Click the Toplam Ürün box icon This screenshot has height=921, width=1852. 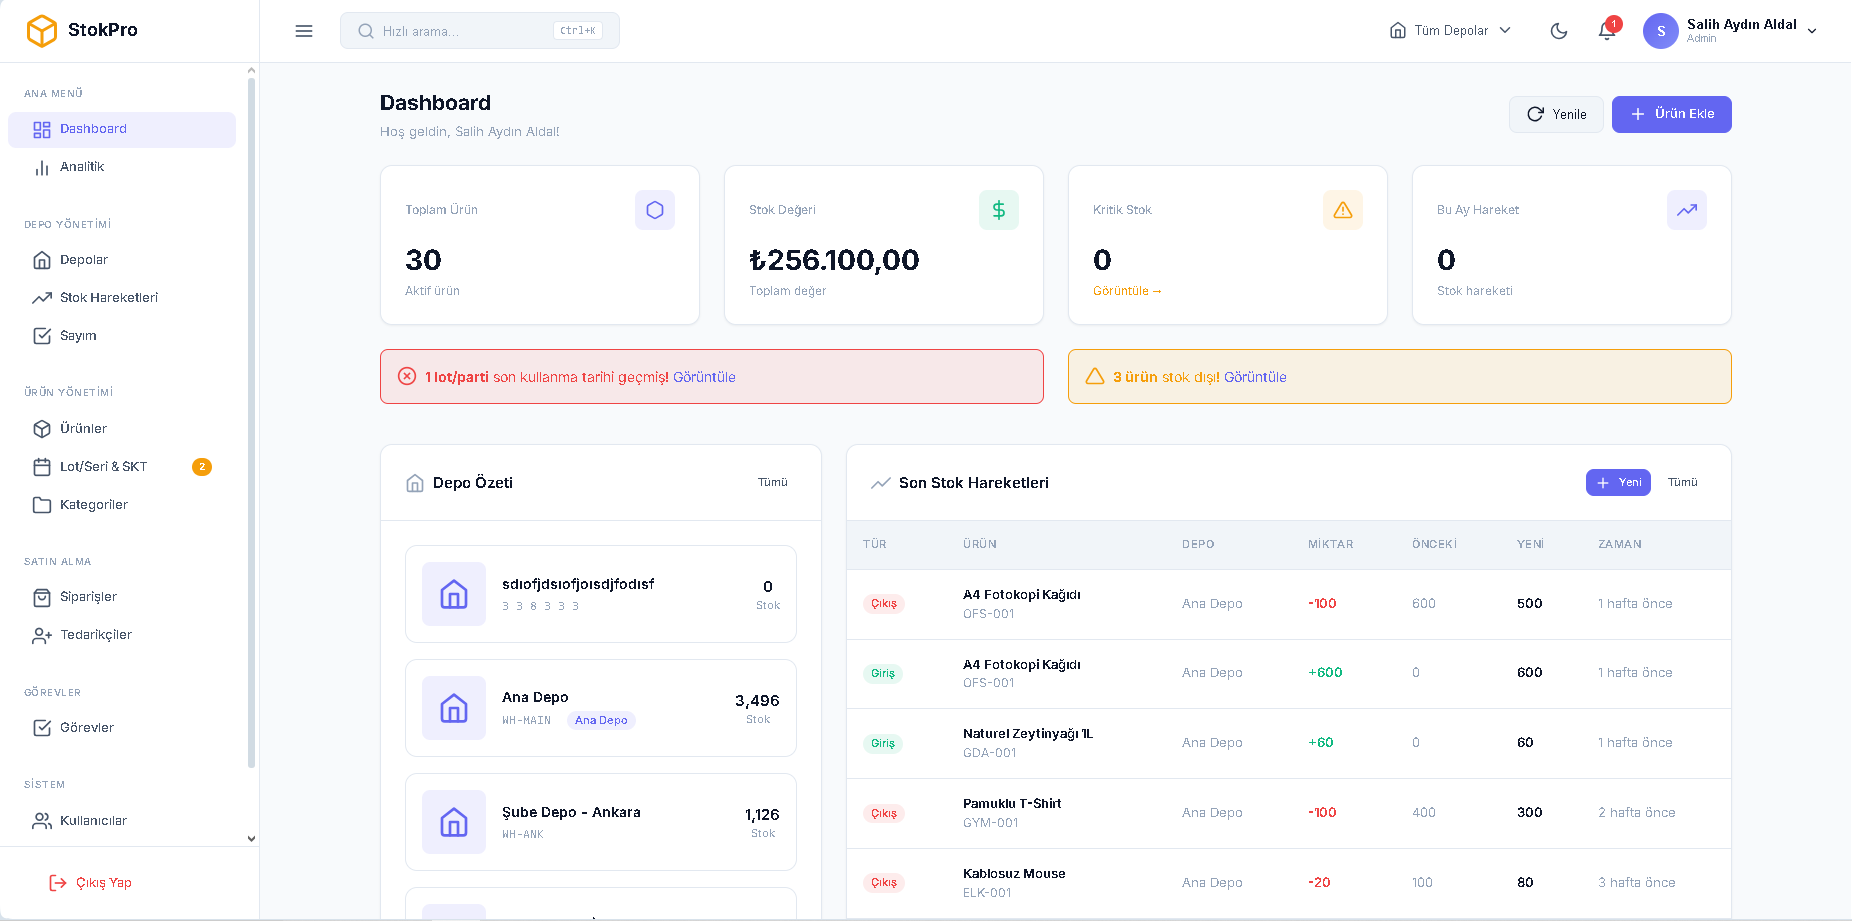(x=654, y=210)
